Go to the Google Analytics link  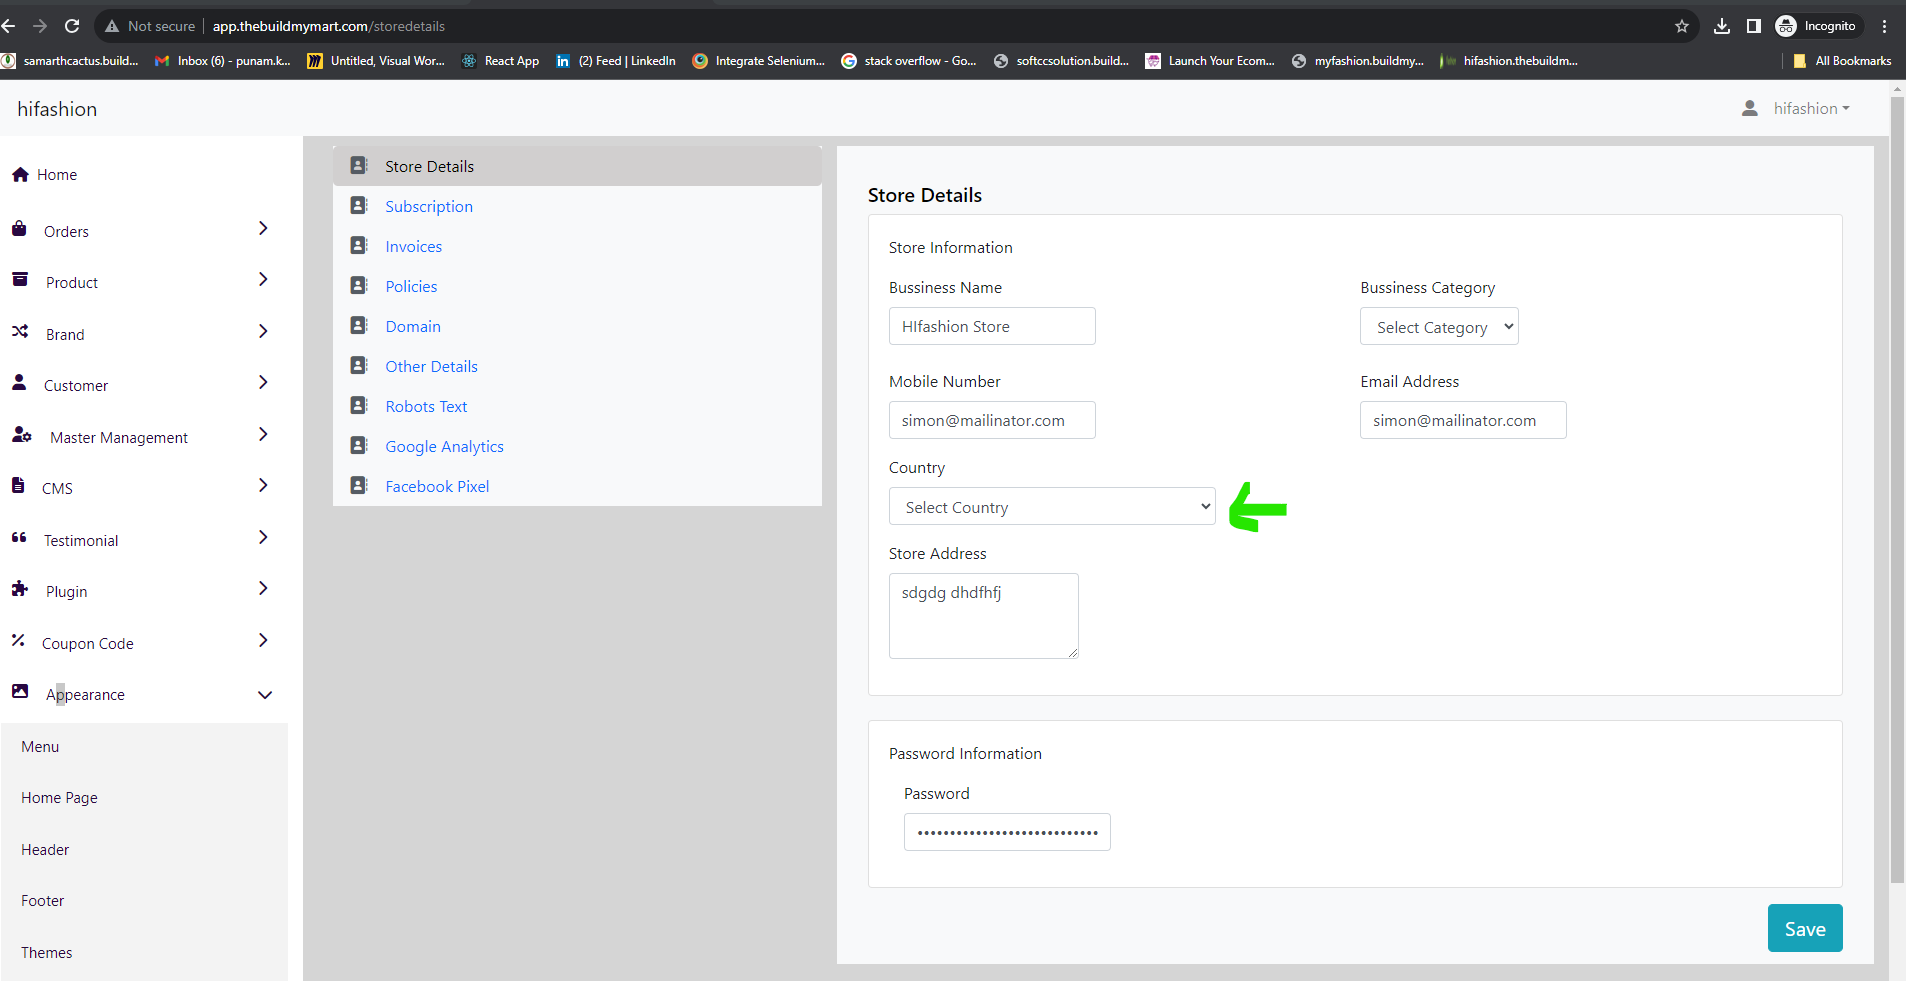[x=444, y=446]
